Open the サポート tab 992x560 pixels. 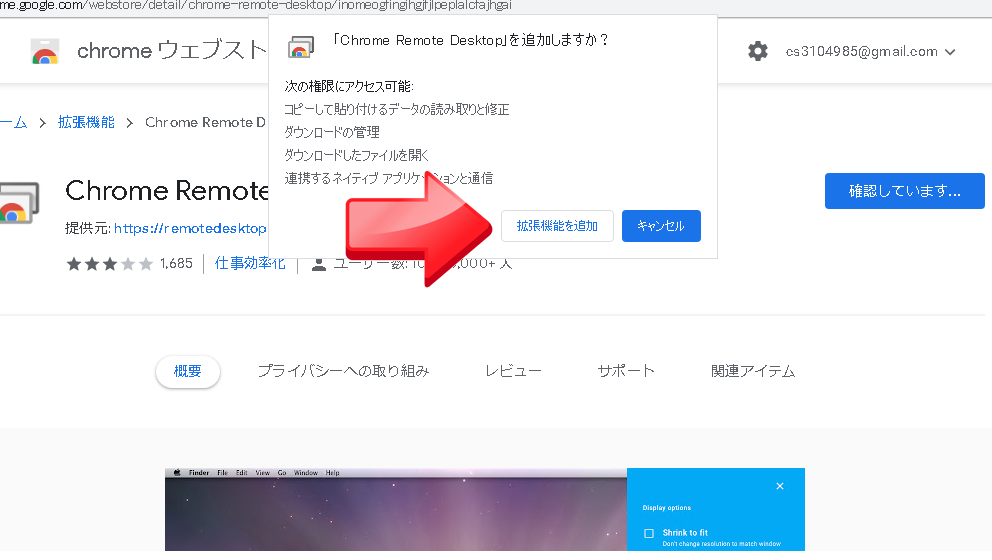(626, 371)
